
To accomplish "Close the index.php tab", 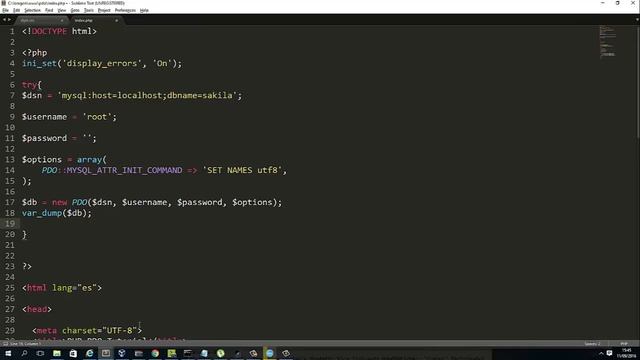I will click(116, 20).
